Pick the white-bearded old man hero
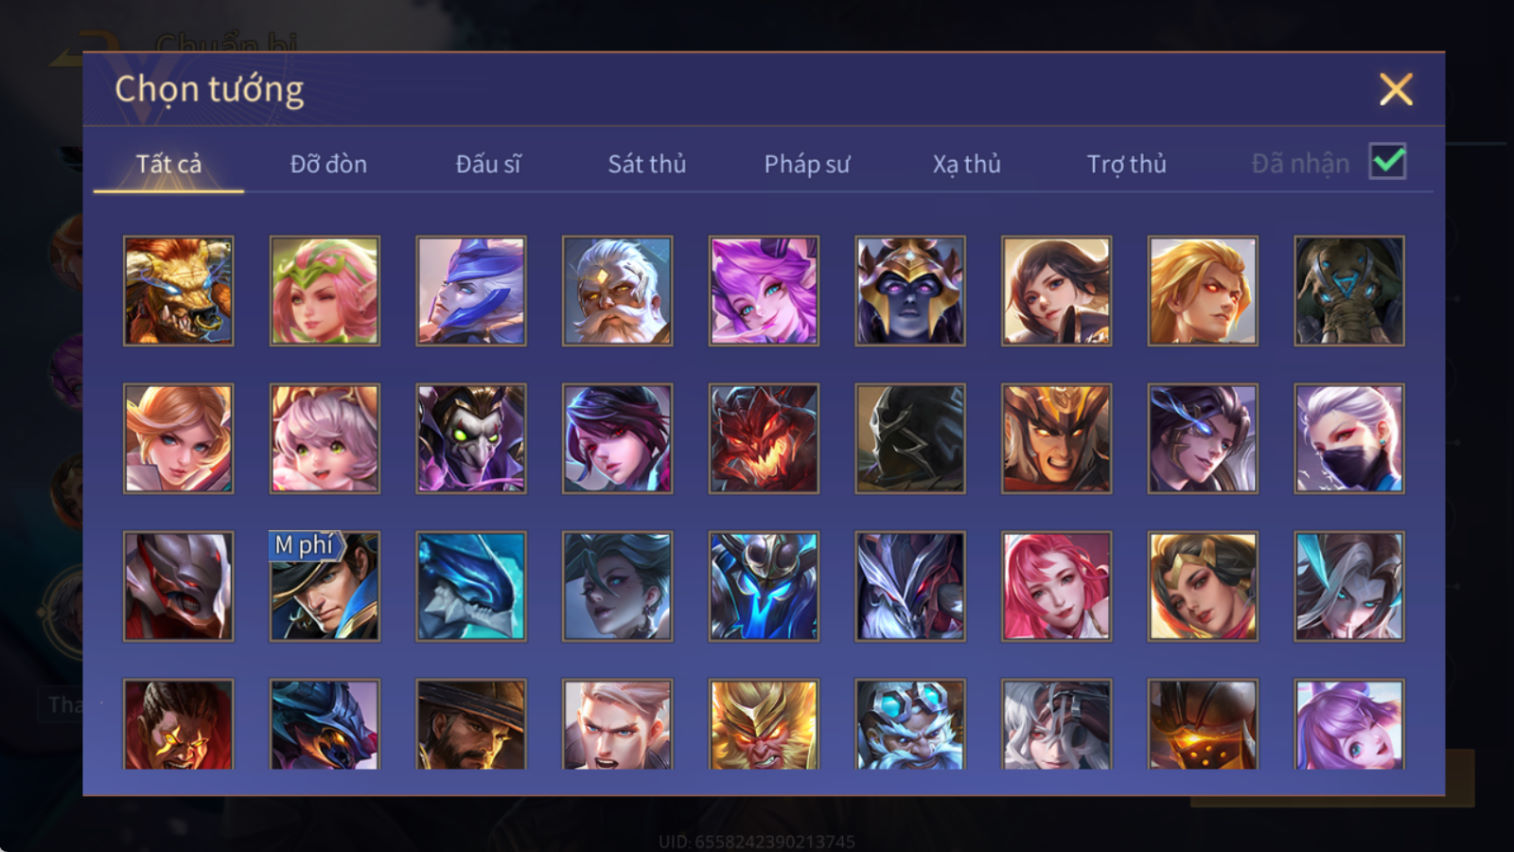This screenshot has width=1514, height=852. point(617,291)
